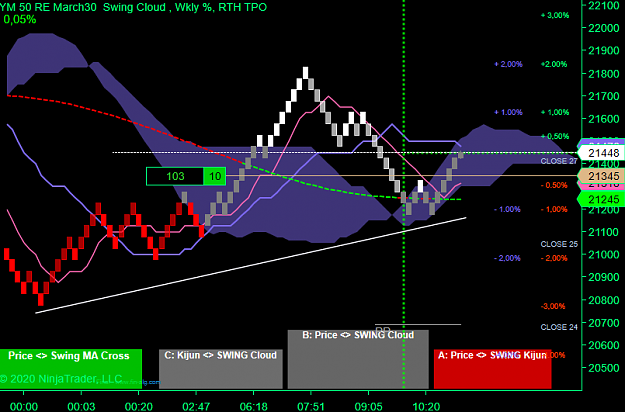
Task: Click the orange - 1,00% level label
Action: 554,209
